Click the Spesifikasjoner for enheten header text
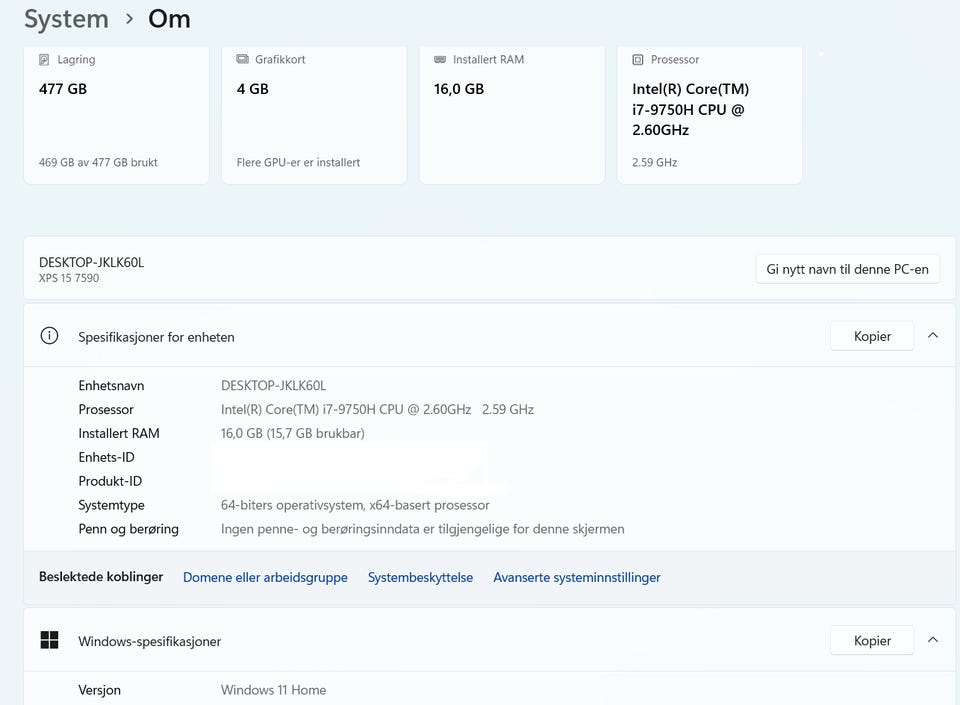The height and width of the screenshot is (705, 960). pyautogui.click(x=156, y=337)
